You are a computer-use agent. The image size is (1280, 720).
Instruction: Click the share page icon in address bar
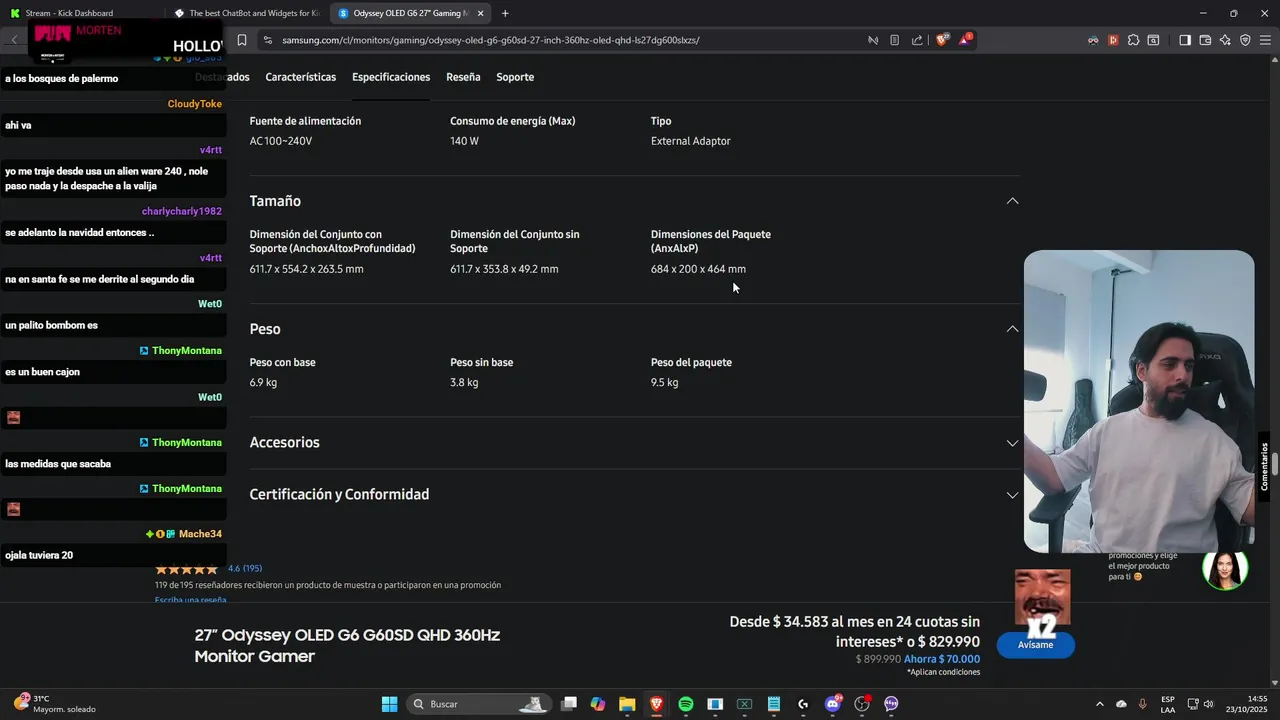point(917,40)
